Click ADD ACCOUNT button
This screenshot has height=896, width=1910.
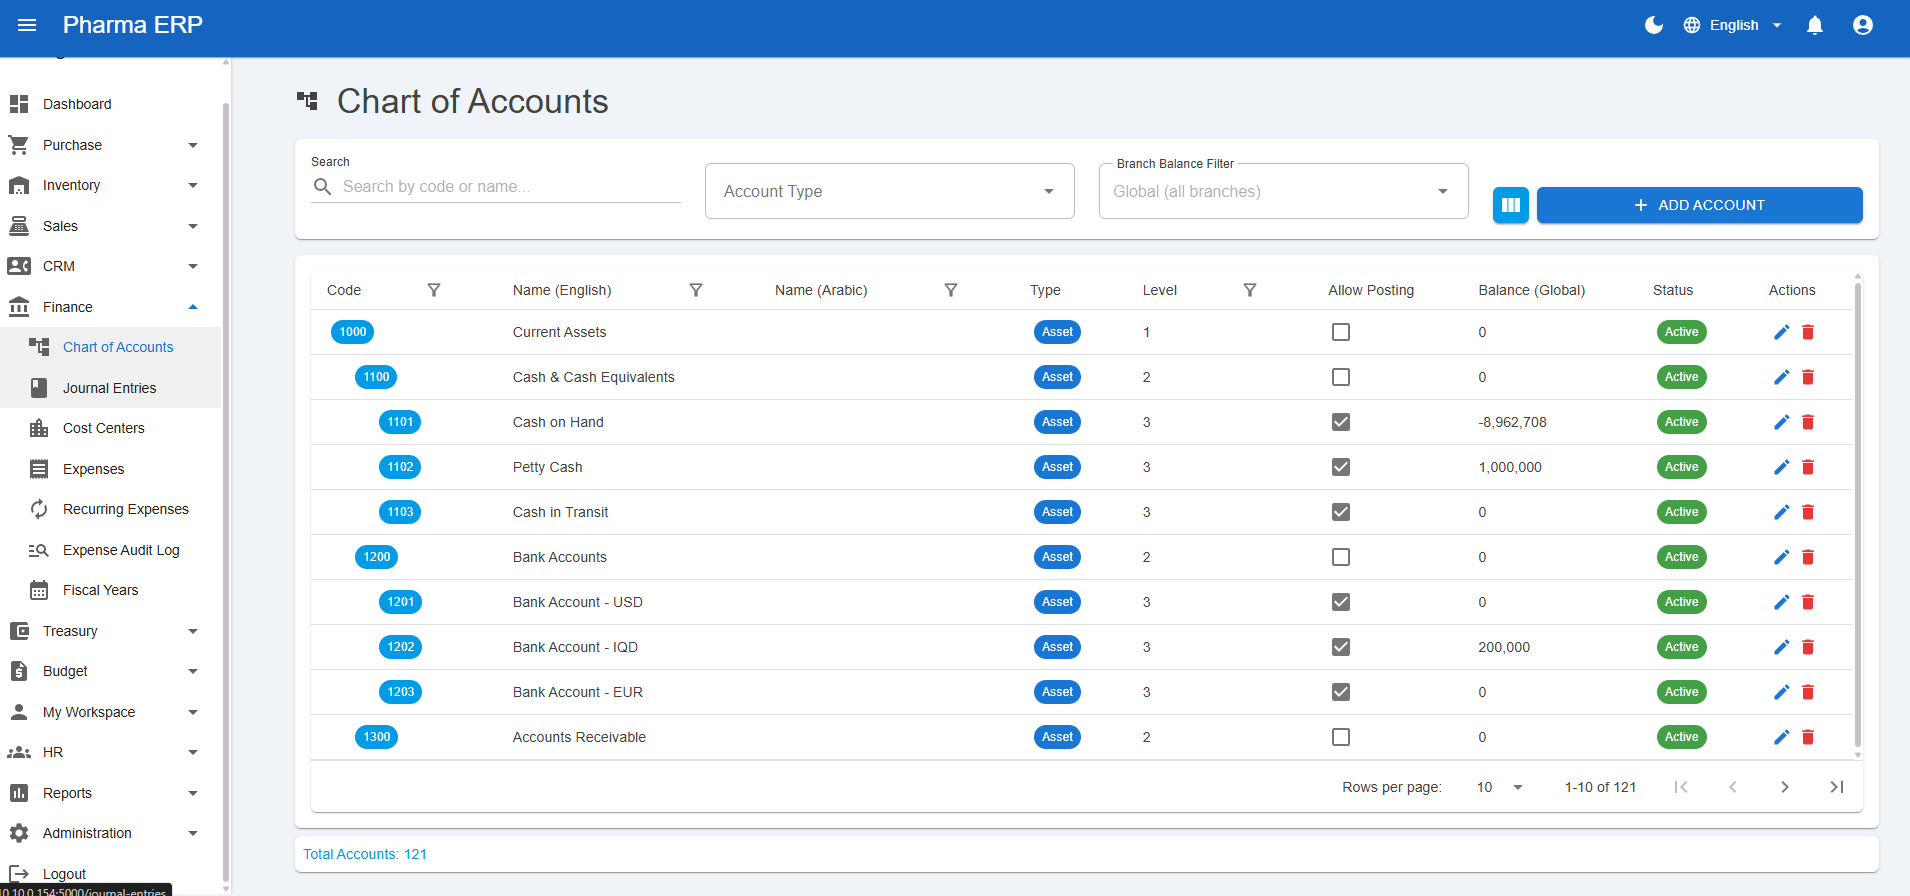coord(1699,205)
